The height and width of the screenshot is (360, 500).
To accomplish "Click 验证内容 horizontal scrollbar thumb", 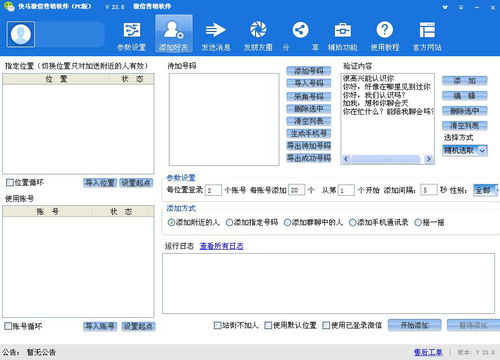I will (x=386, y=159).
